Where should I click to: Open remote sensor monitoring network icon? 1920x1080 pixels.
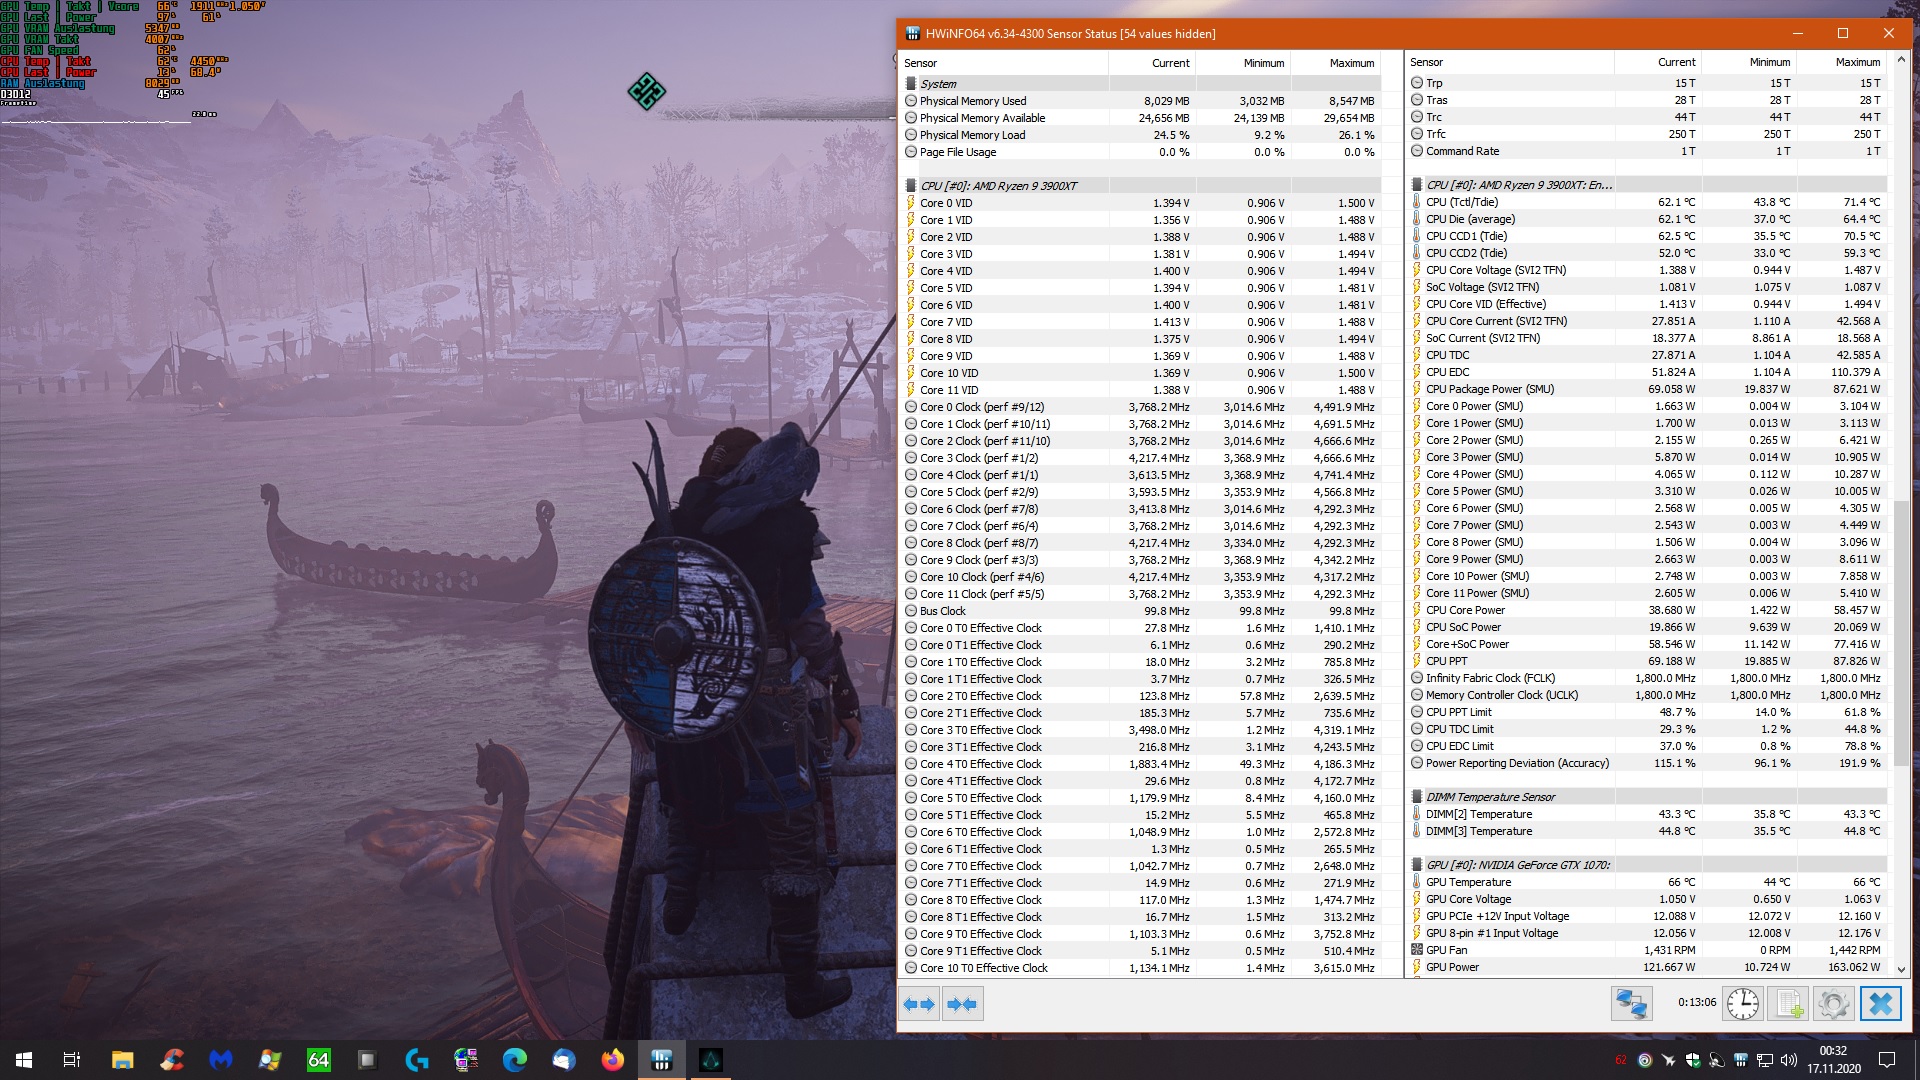coord(1632,1004)
